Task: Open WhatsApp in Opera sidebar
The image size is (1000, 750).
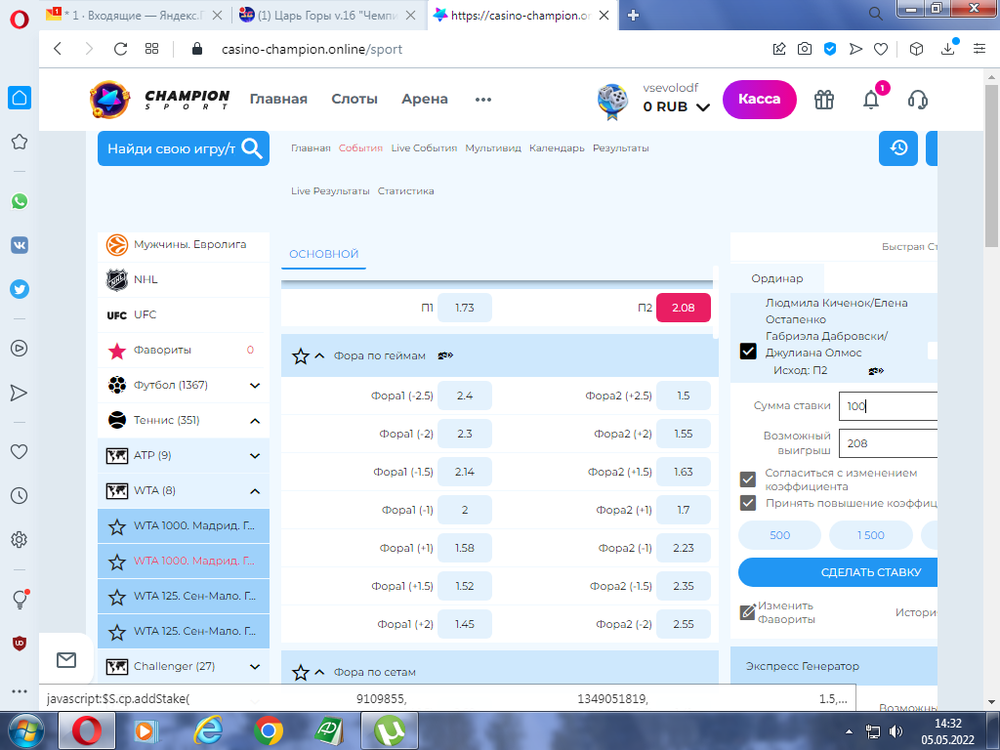Action: click(x=19, y=202)
